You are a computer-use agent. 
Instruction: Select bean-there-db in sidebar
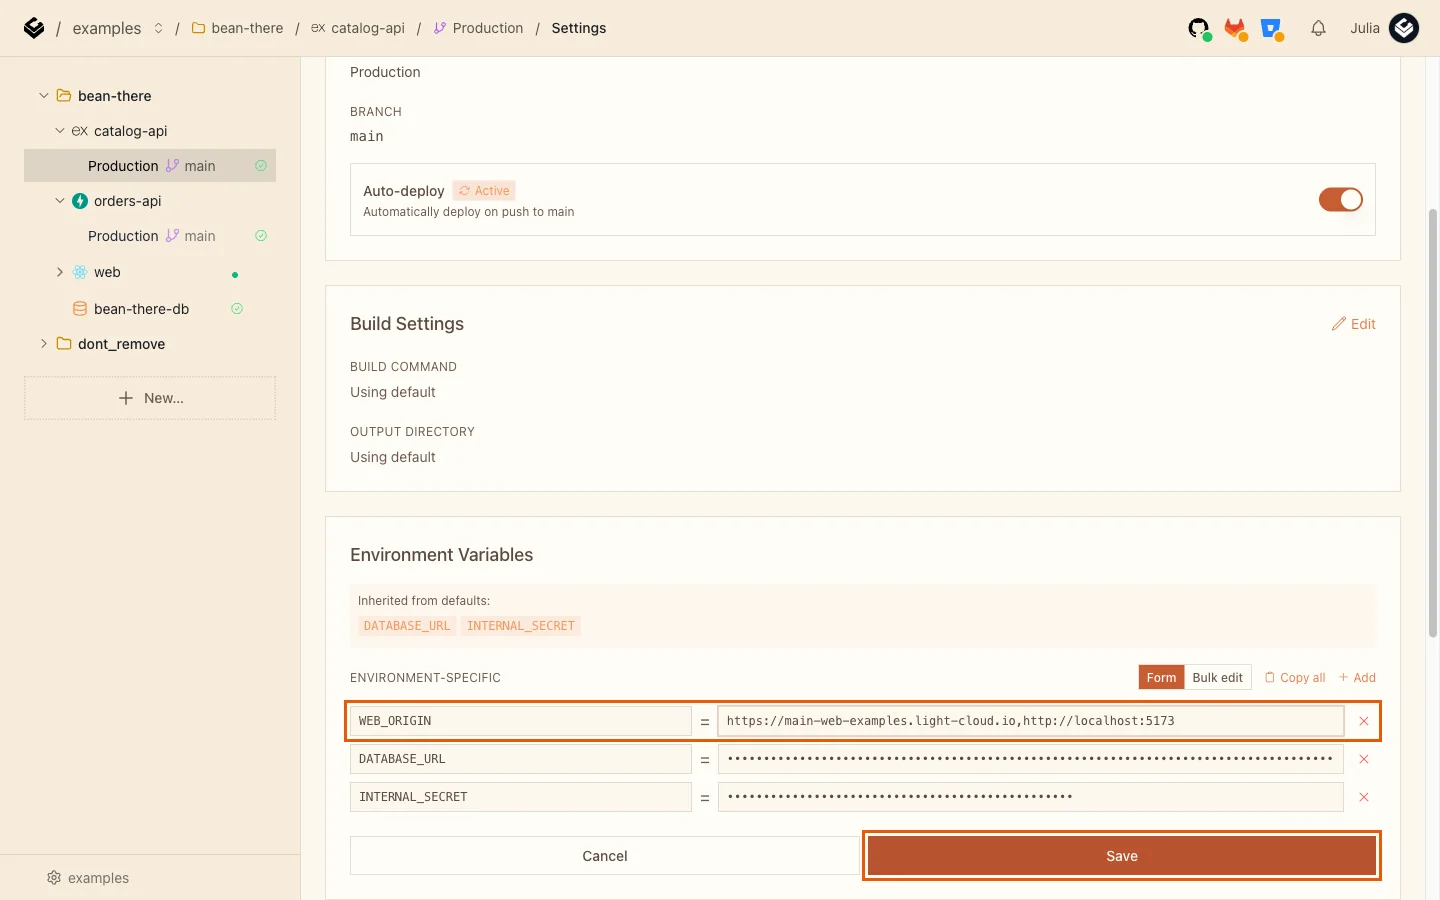tap(141, 309)
